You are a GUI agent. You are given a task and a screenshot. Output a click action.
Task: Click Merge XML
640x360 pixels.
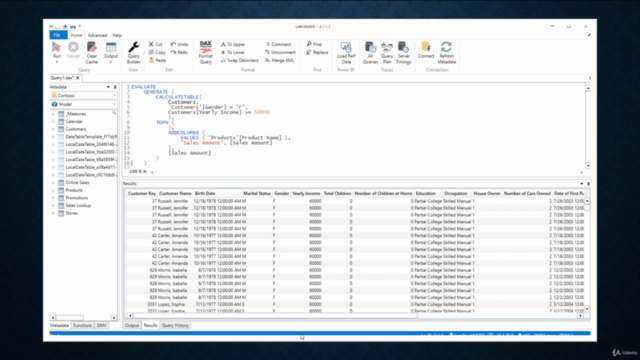280,60
